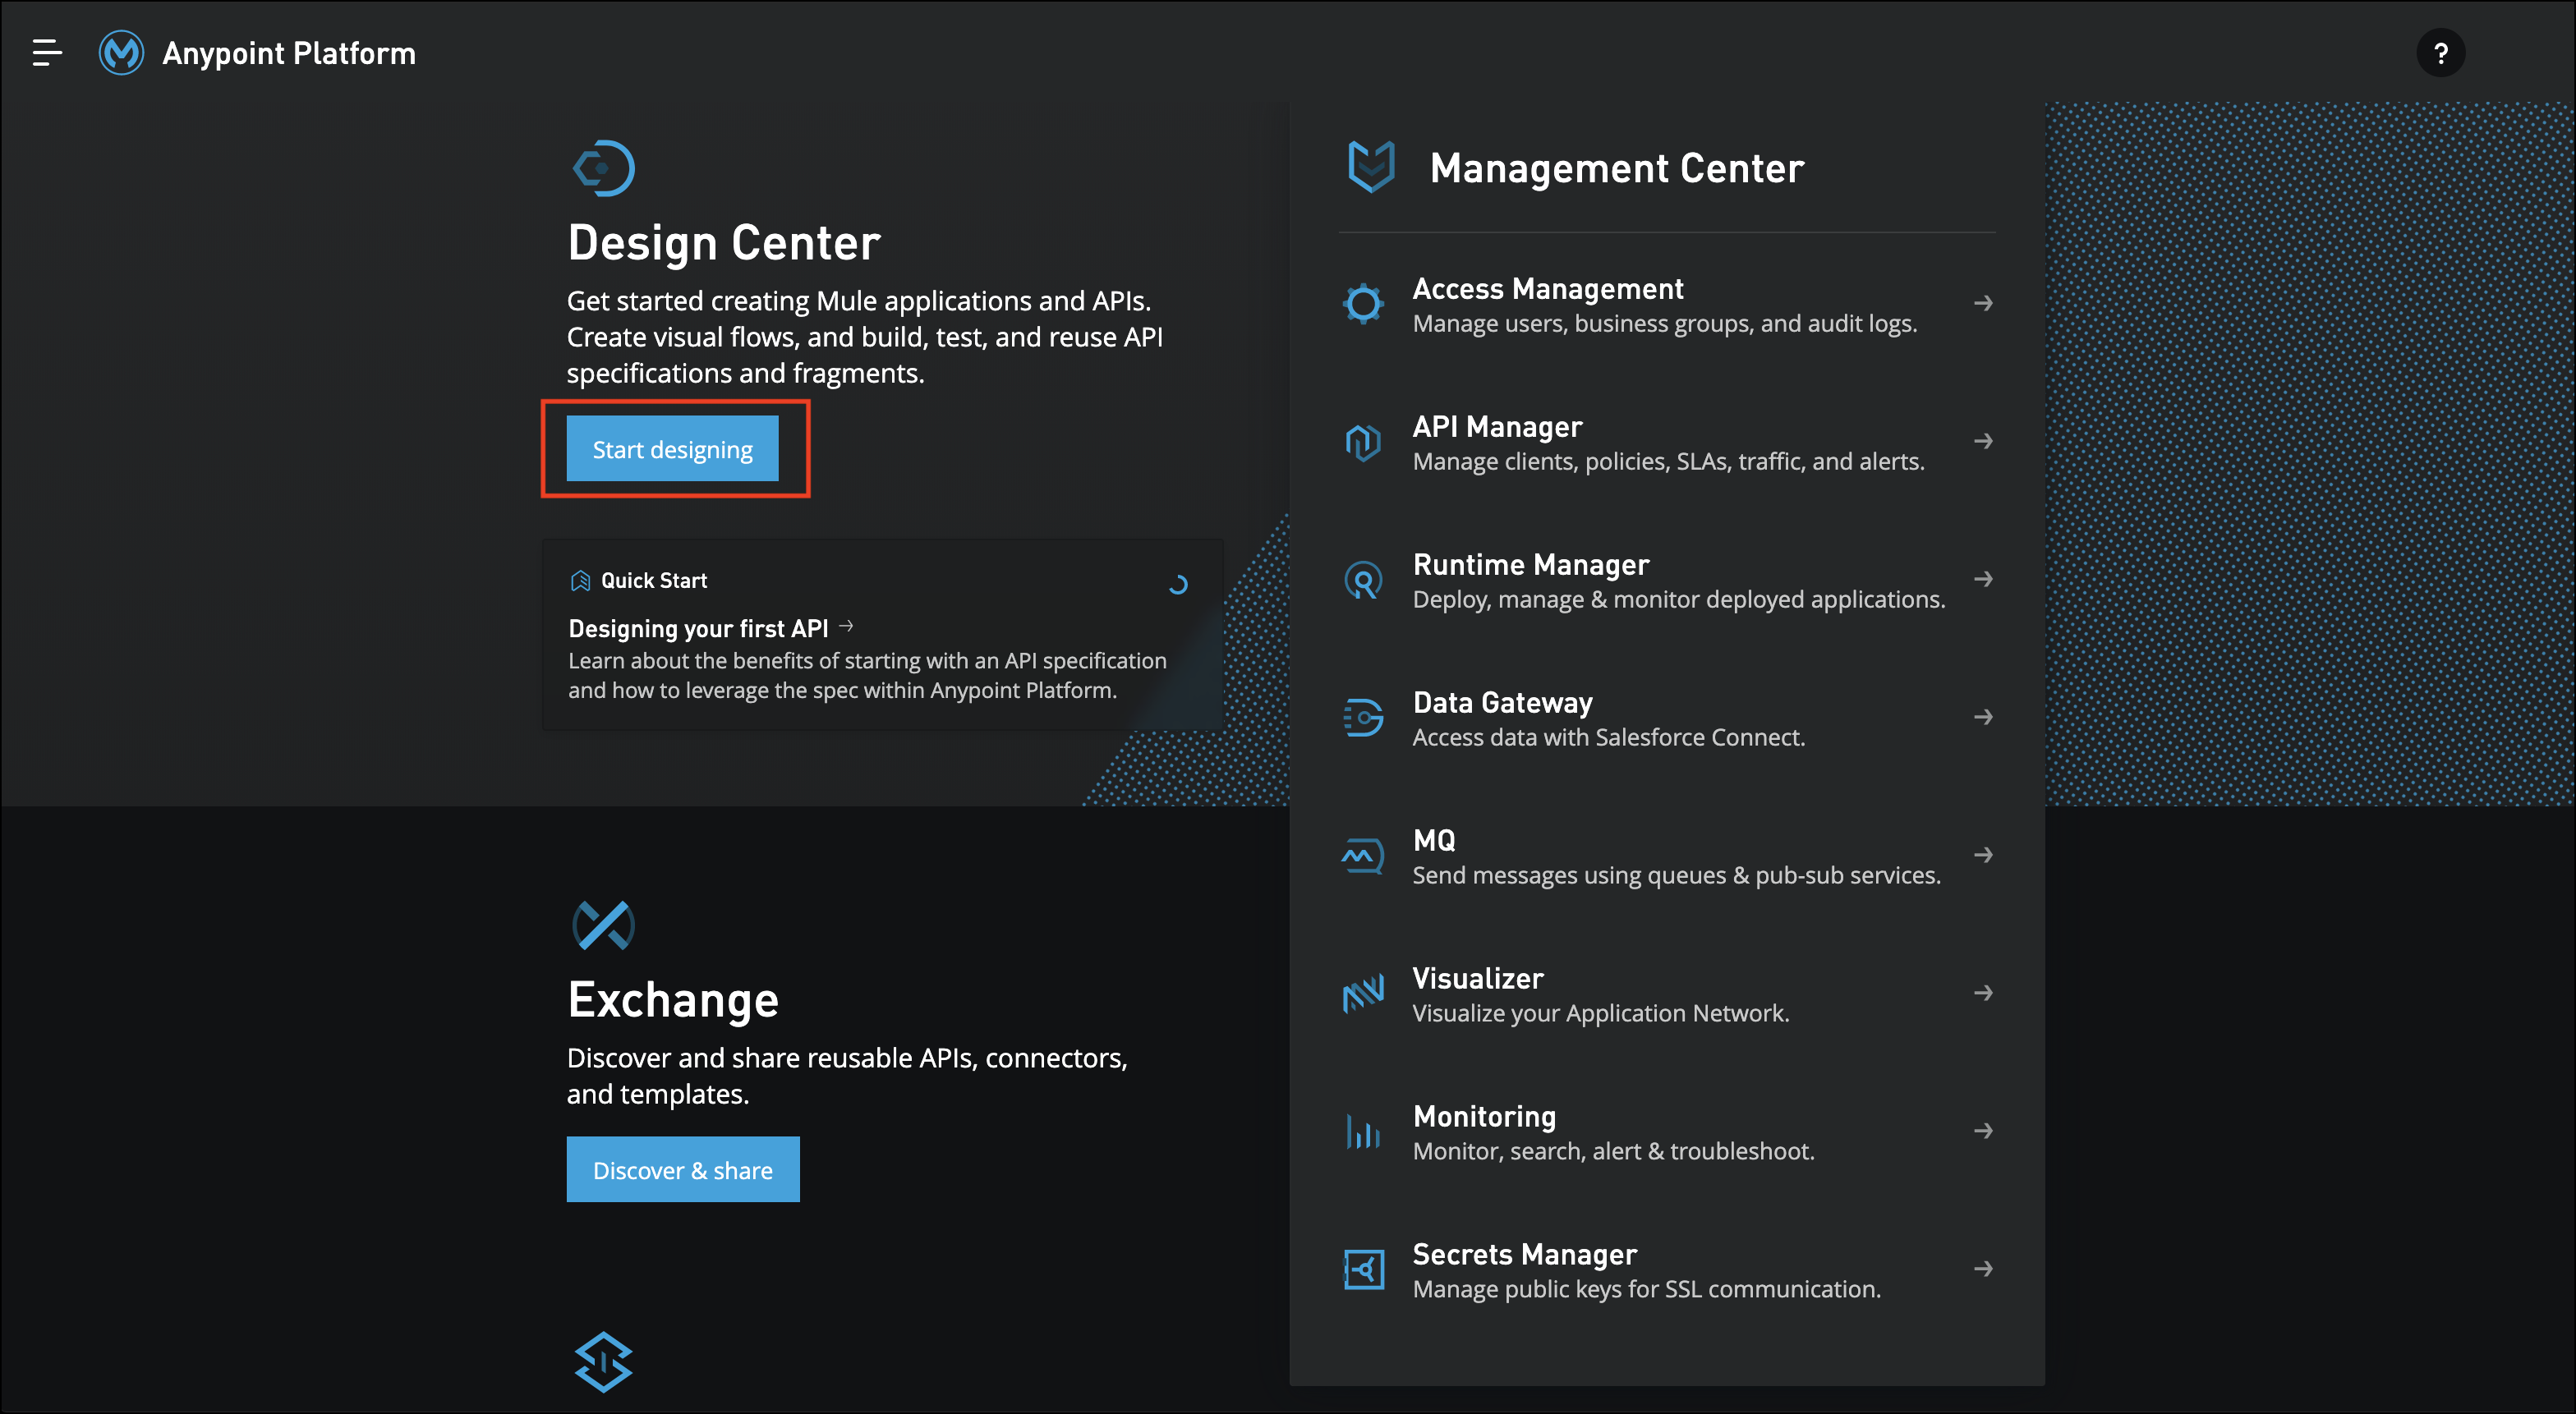The height and width of the screenshot is (1414, 2576).
Task: Click the API Manager icon
Action: coord(1363,441)
